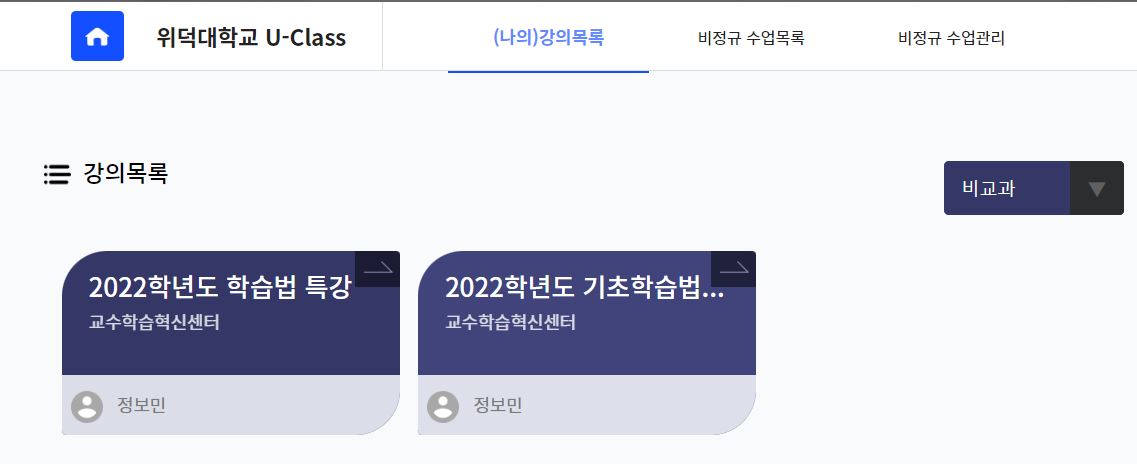The width and height of the screenshot is (1137, 464).
Task: Click the 강의목록 list icon
Action: click(57, 175)
